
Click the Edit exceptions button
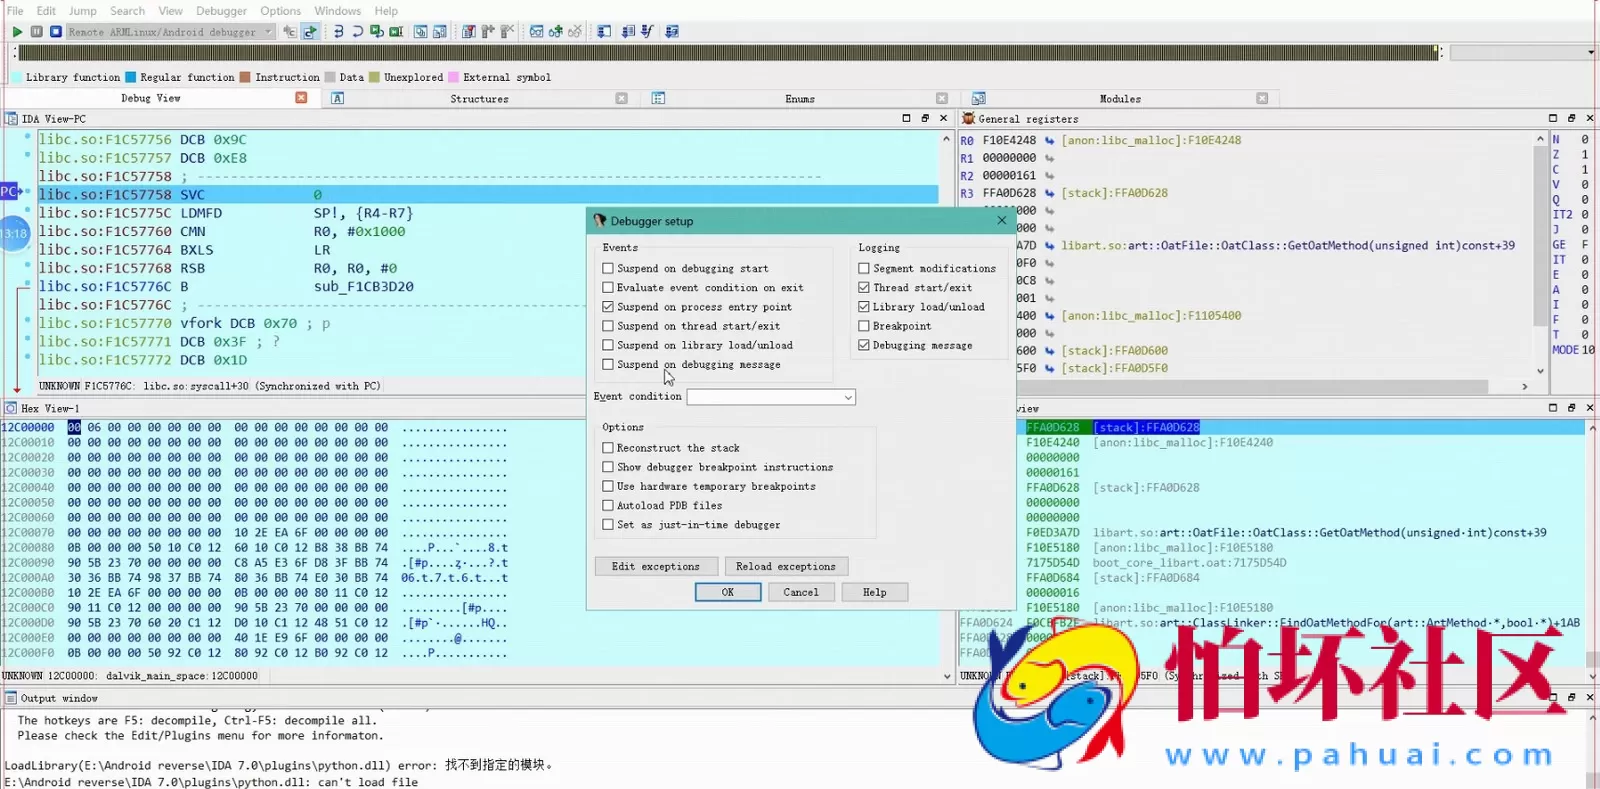(656, 566)
